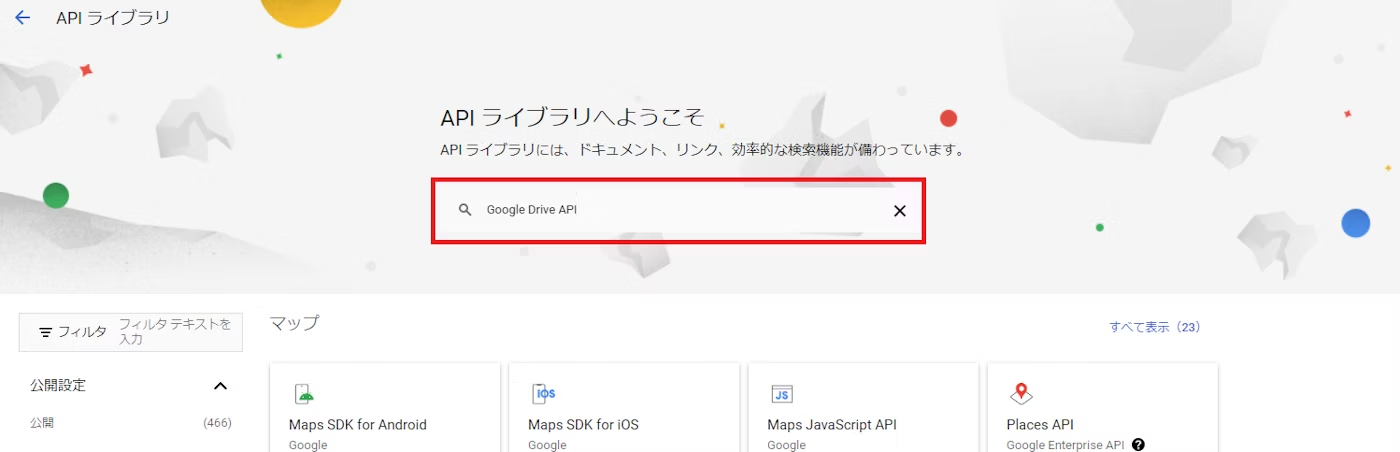This screenshot has width=1400, height=452.
Task: Click the Maps JavaScript API icon
Action: [782, 394]
